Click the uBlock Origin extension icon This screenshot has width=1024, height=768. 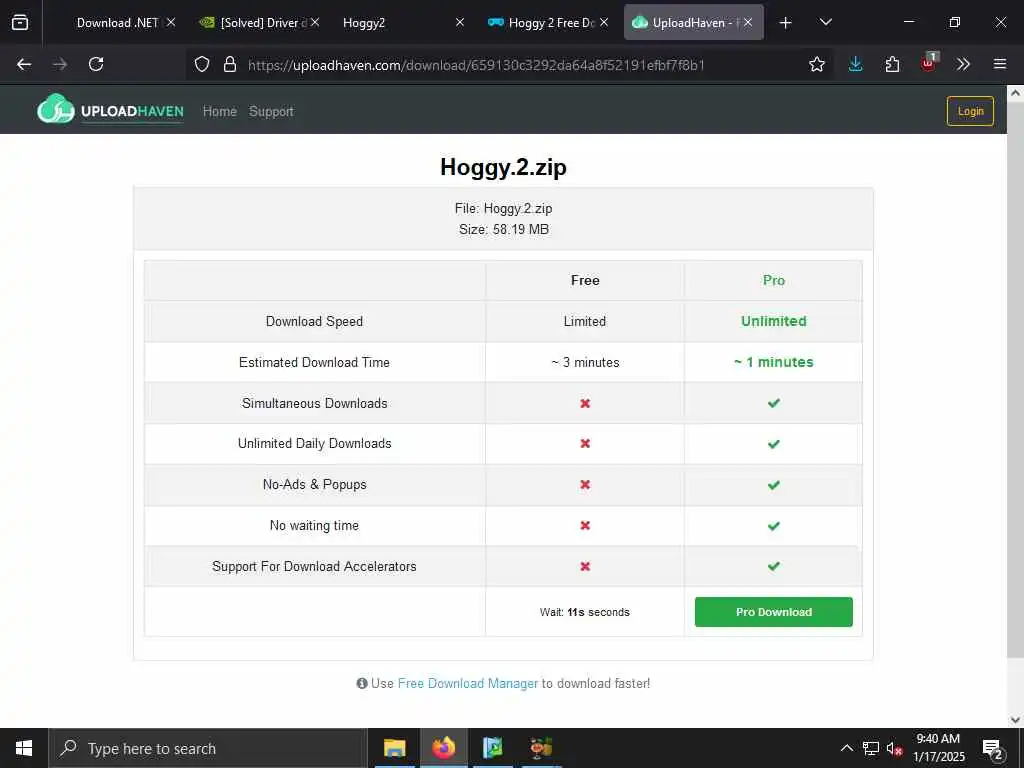pyautogui.click(x=929, y=63)
